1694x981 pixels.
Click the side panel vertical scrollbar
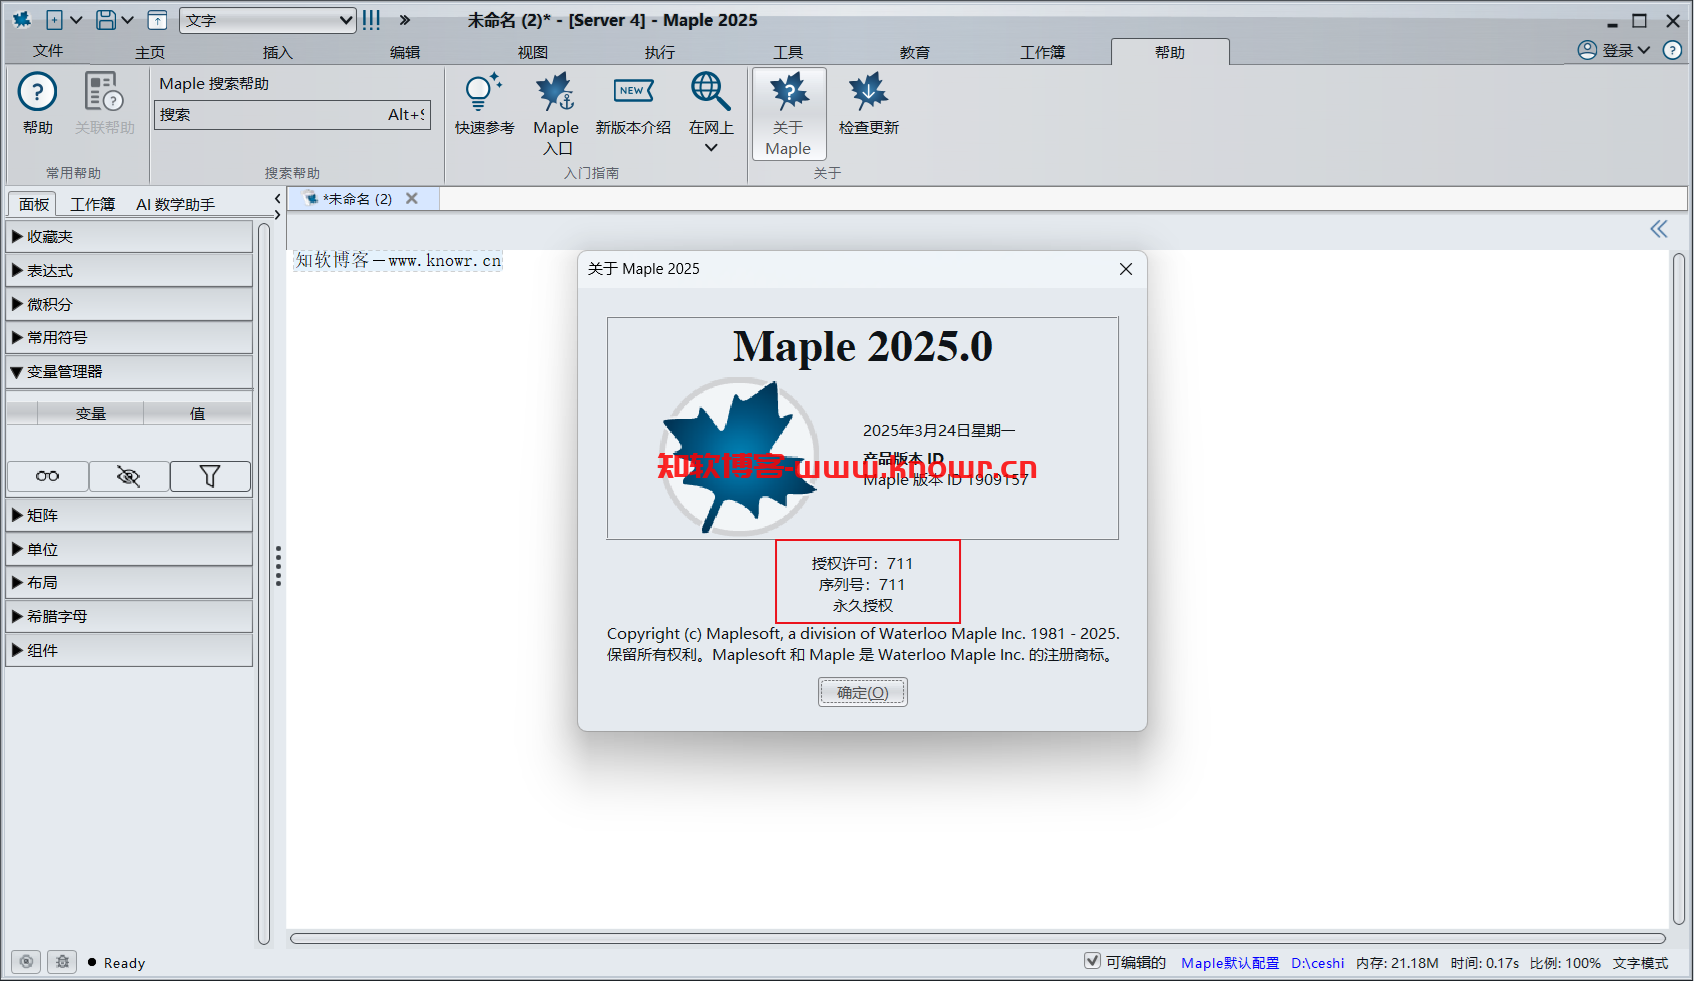click(x=264, y=583)
